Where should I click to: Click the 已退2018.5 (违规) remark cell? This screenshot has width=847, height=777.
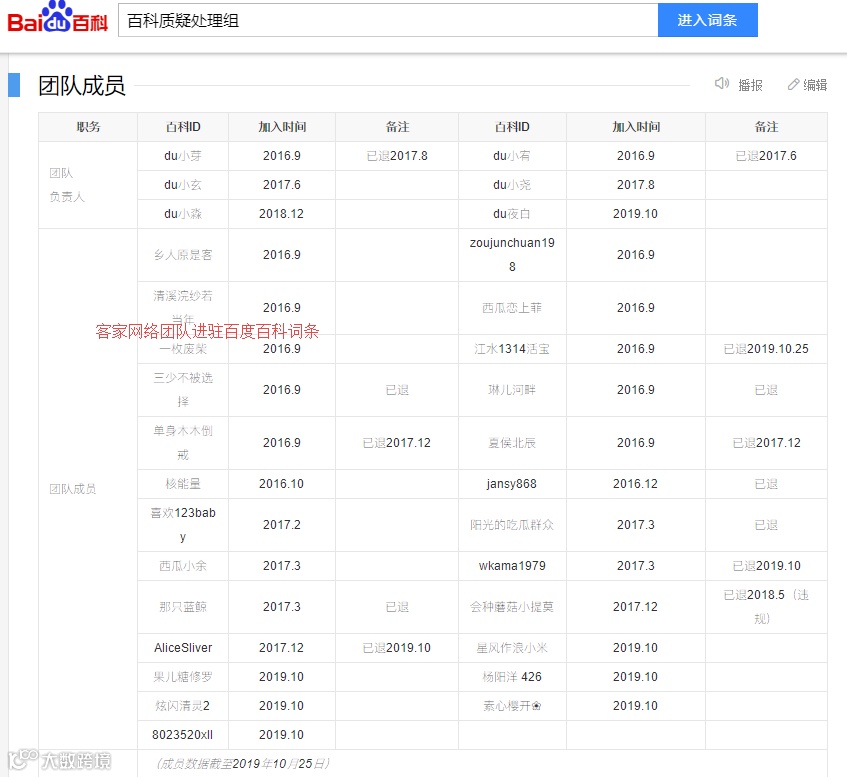click(766, 607)
